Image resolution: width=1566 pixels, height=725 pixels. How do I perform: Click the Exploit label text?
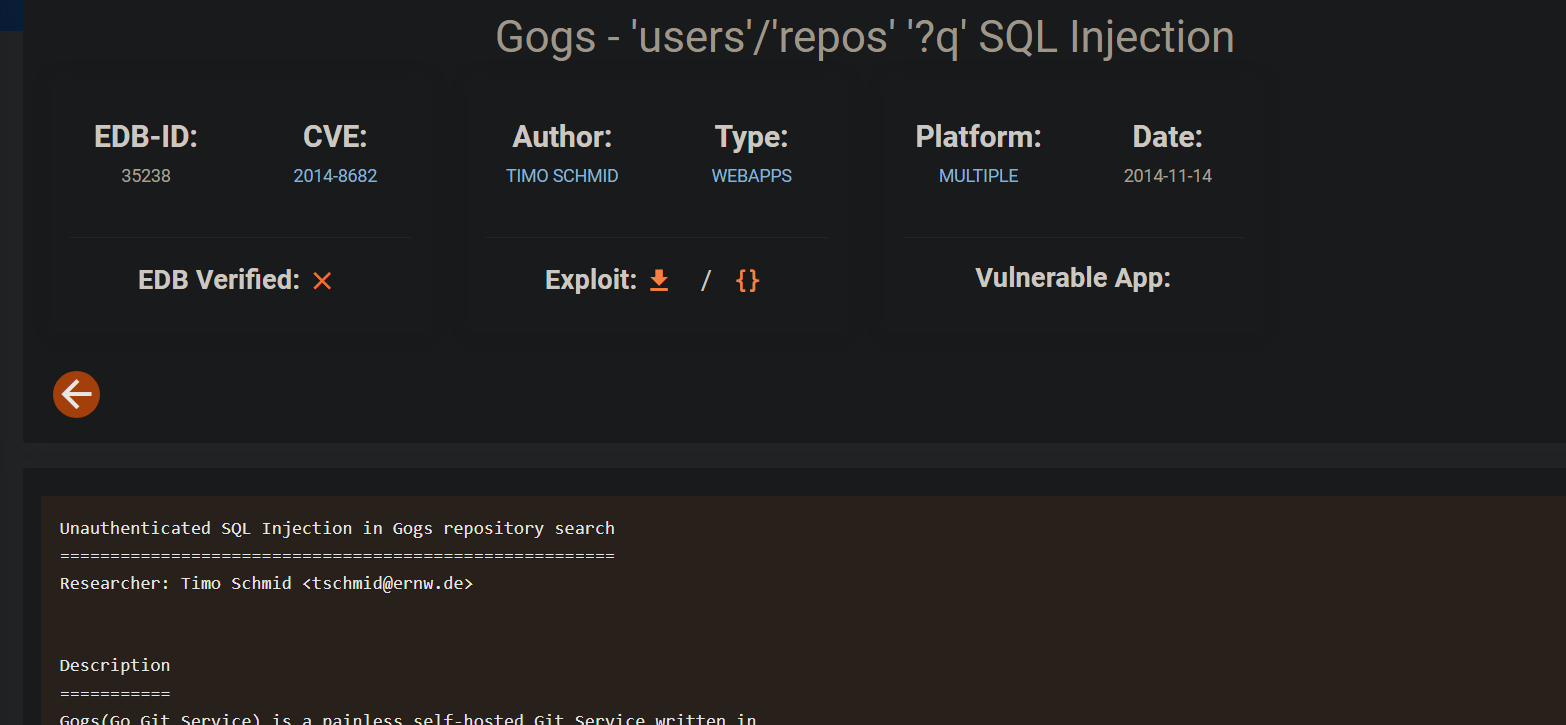point(590,280)
